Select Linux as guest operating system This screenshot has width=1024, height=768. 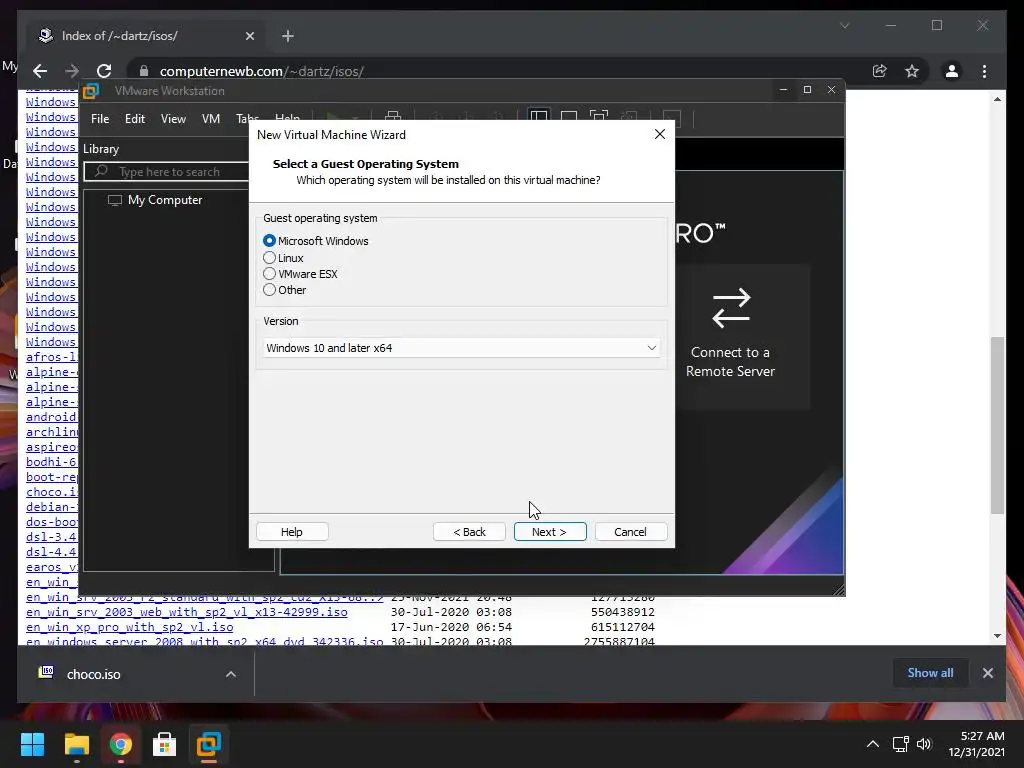pos(269,258)
